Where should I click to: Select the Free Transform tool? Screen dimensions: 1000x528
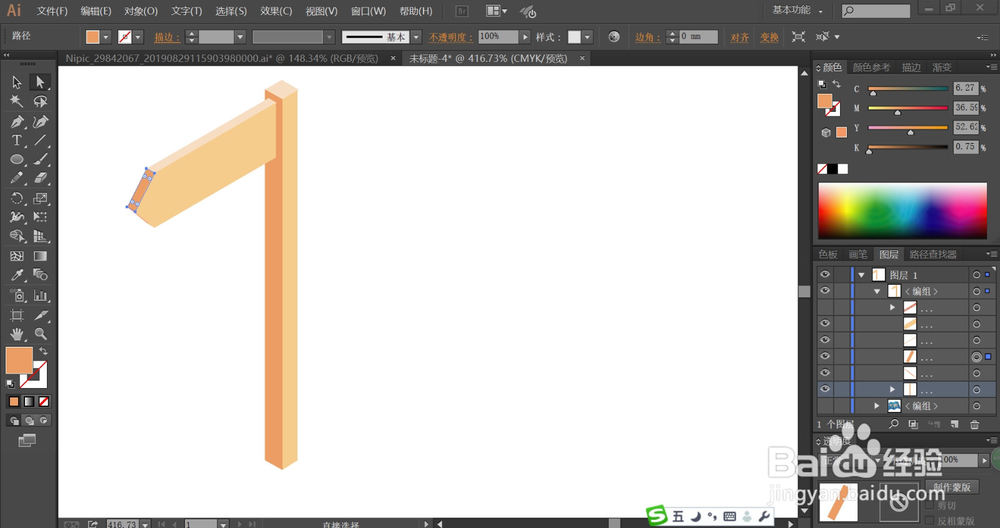pyautogui.click(x=40, y=217)
